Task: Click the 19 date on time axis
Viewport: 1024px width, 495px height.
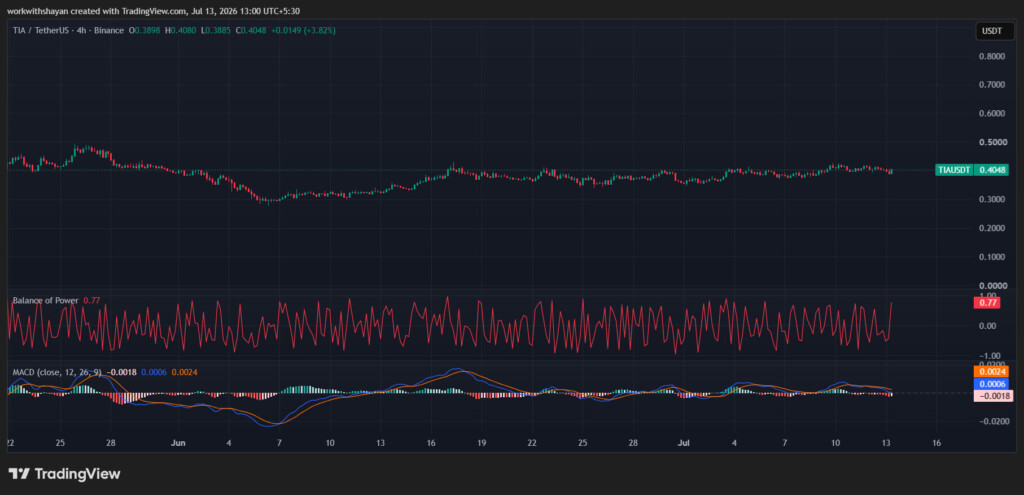Action: (481, 443)
